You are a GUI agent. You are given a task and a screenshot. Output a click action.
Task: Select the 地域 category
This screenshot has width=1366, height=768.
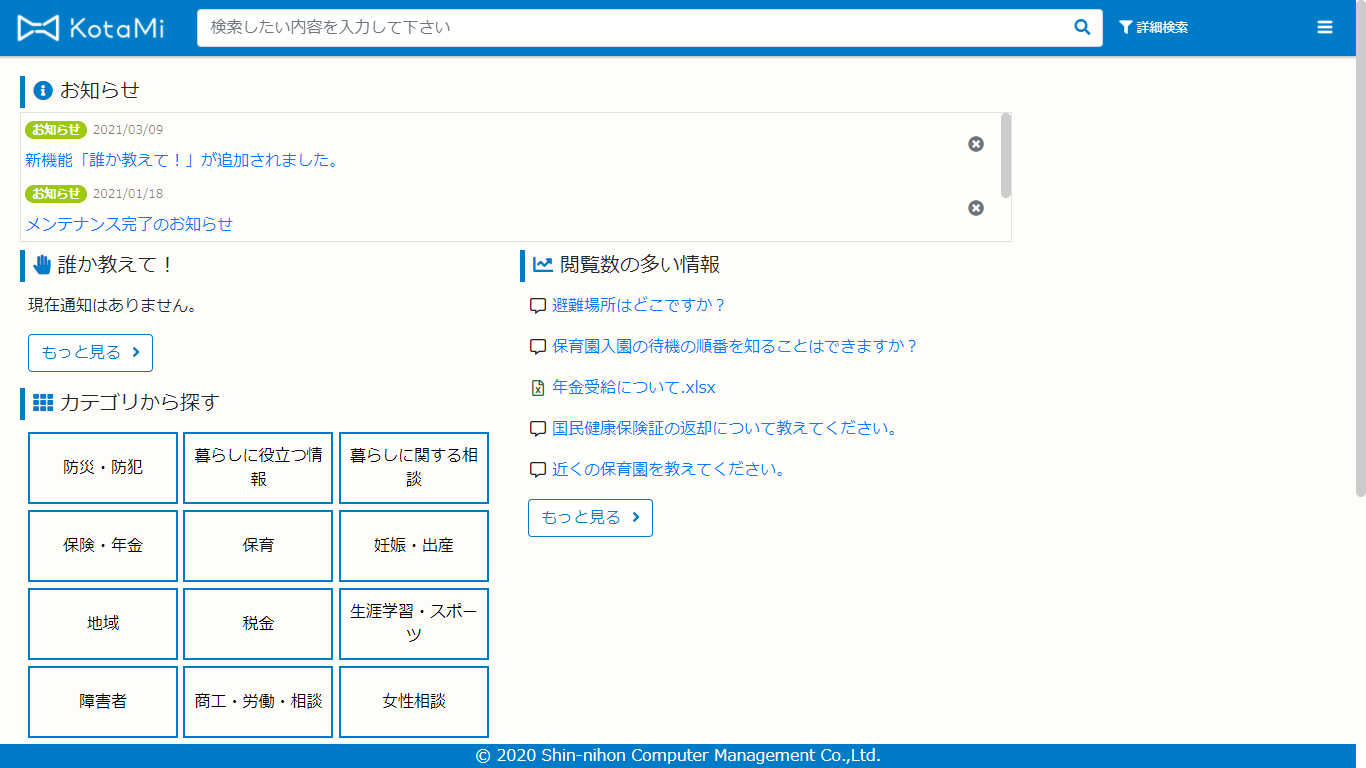point(103,624)
